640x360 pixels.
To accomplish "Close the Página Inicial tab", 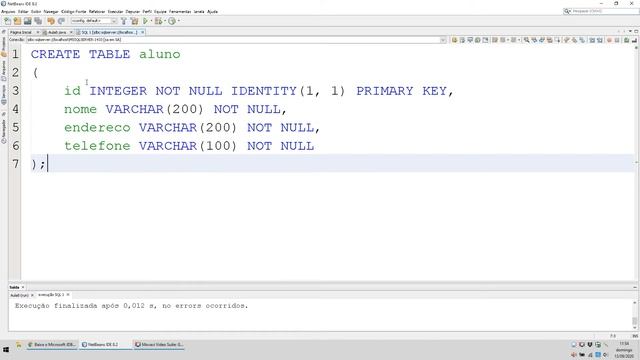I will pos(38,32).
